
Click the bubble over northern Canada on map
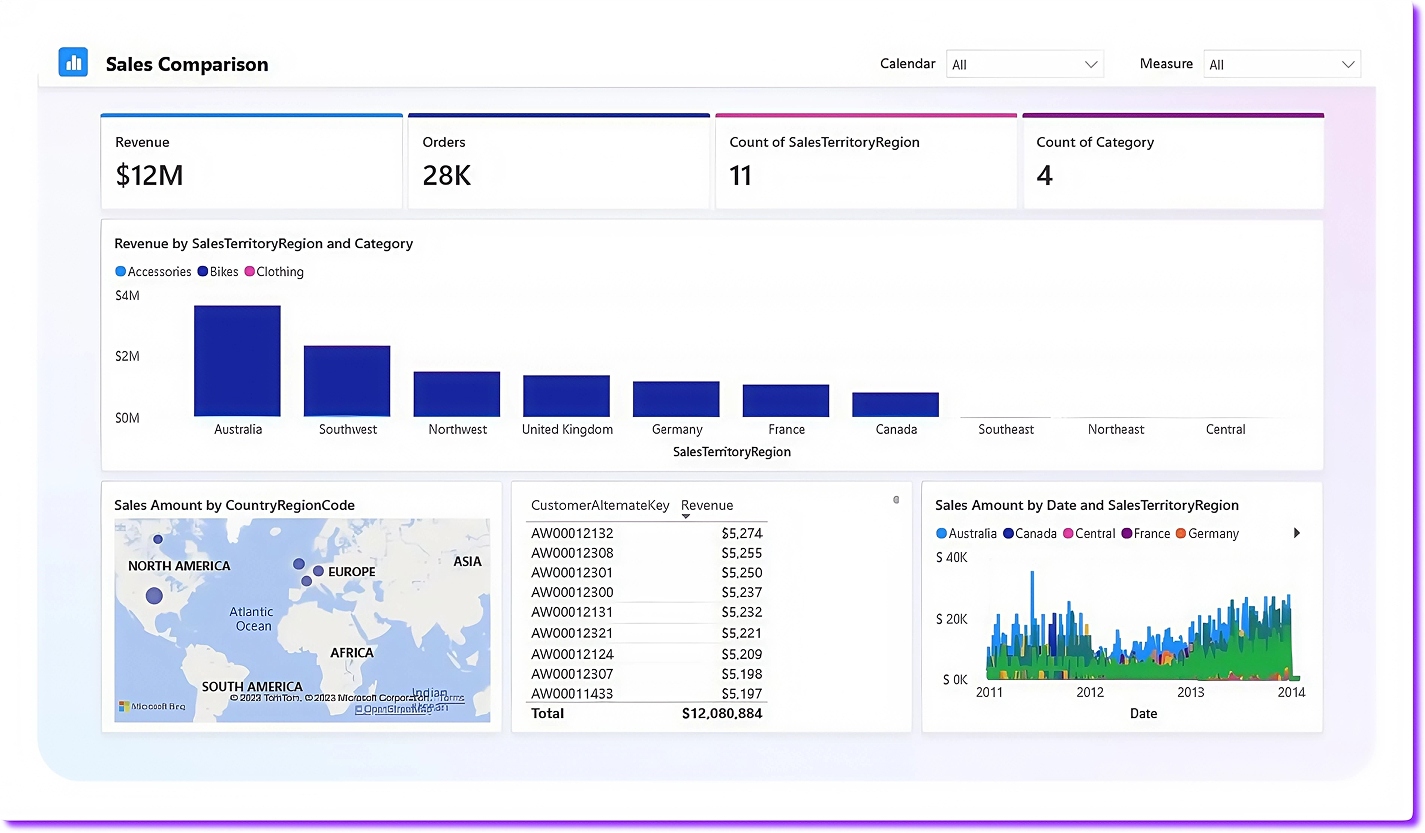(158, 540)
